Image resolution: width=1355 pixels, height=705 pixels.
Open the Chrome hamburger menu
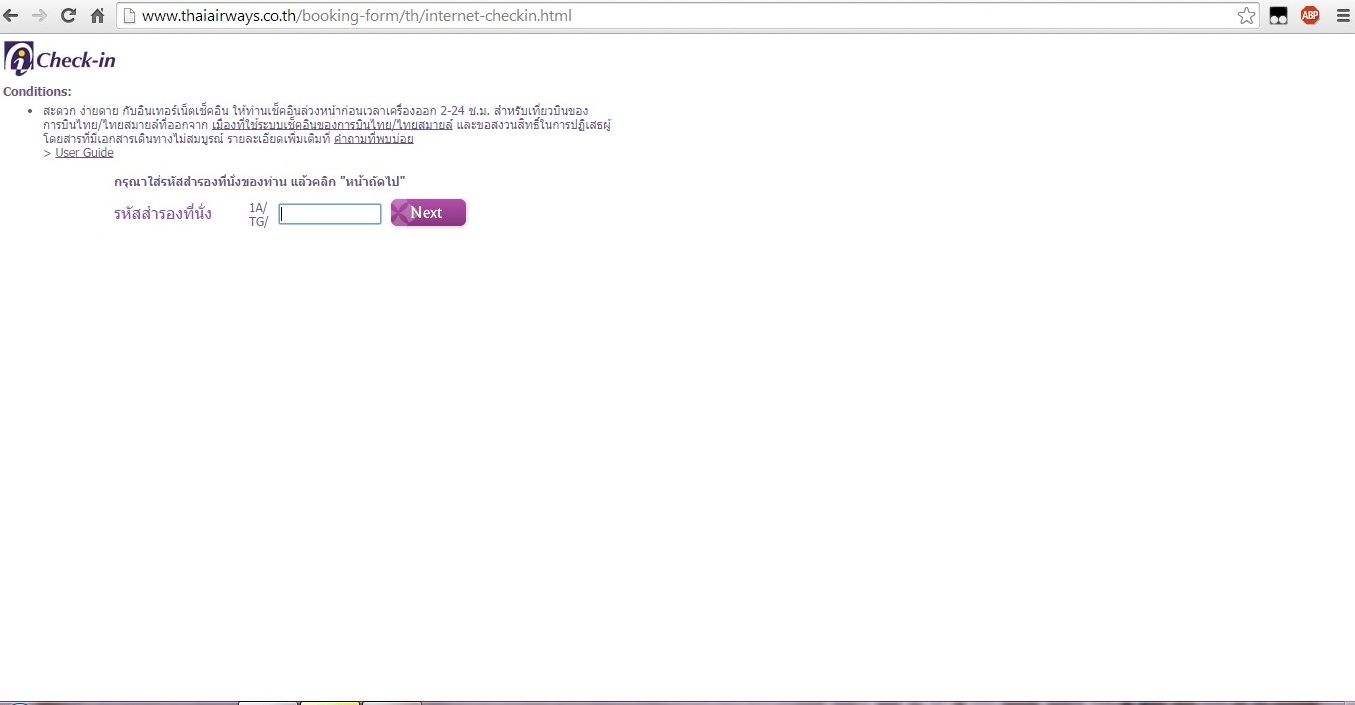coord(1343,16)
